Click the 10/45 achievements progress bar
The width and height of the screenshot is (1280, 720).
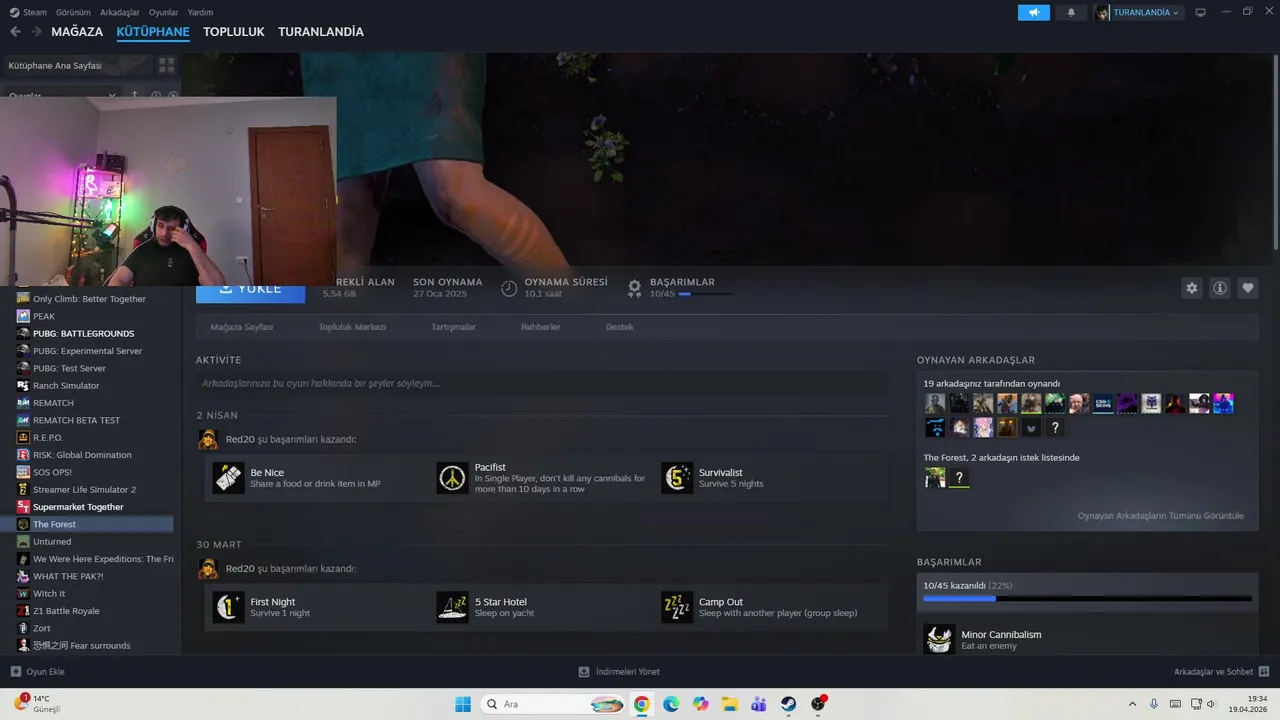(1087, 599)
